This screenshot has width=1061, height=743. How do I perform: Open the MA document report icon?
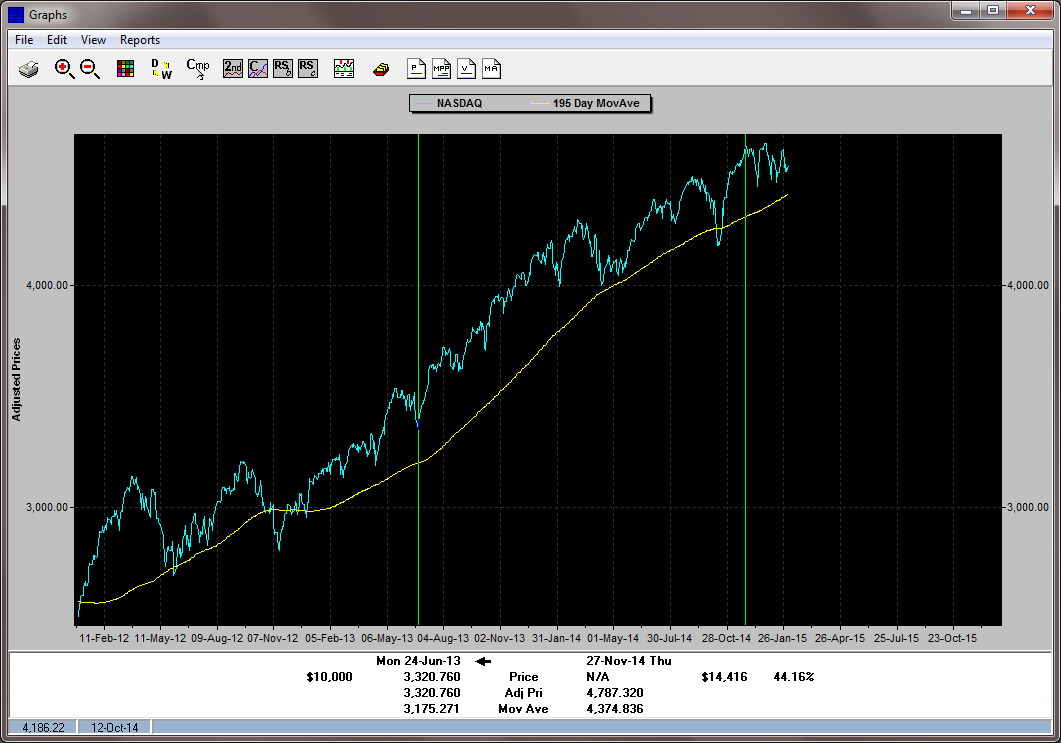491,69
